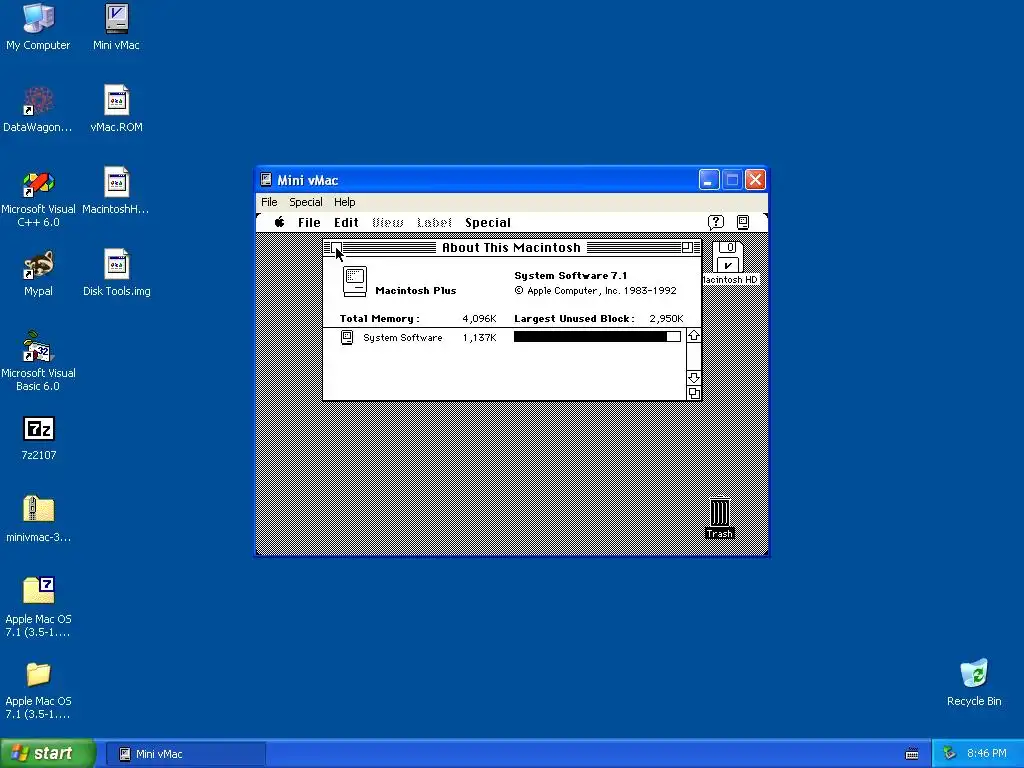Click the System Software 7.1 text
Viewport: 1024px width, 768px height.
[x=571, y=276]
